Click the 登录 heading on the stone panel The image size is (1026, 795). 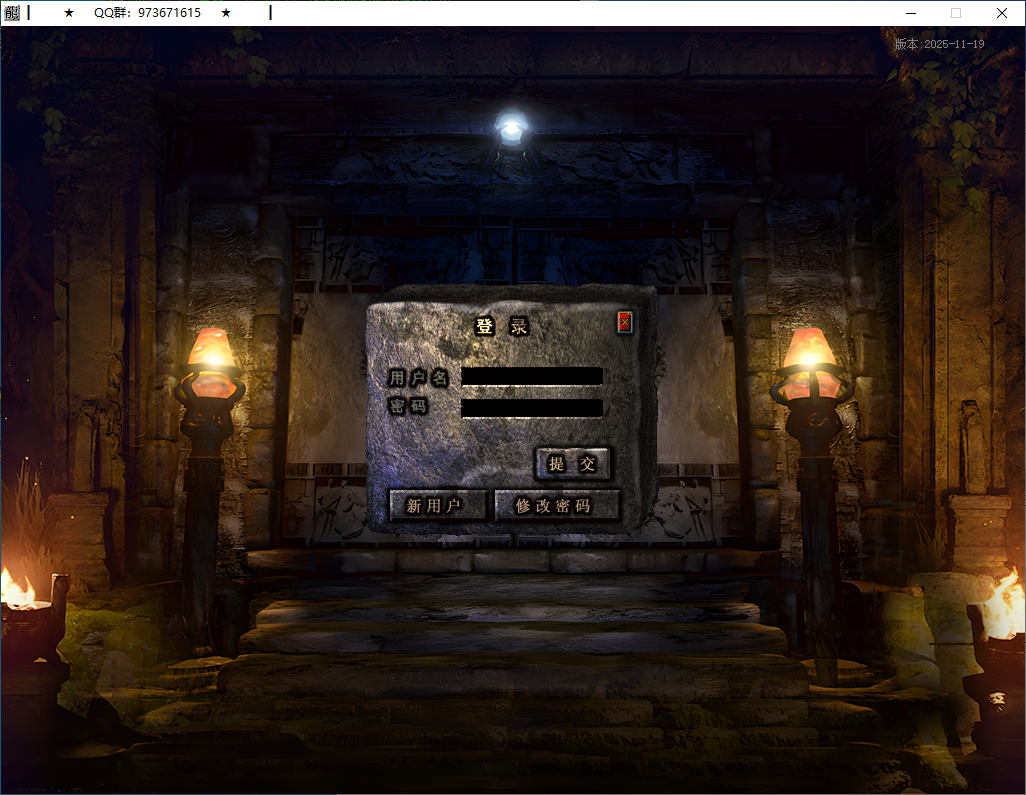click(x=501, y=326)
